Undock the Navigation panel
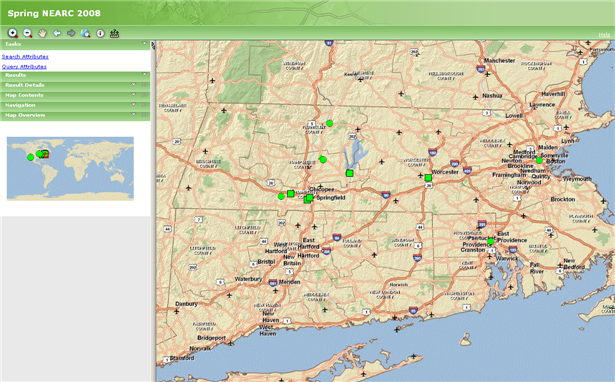The width and height of the screenshot is (615, 382). point(144,105)
